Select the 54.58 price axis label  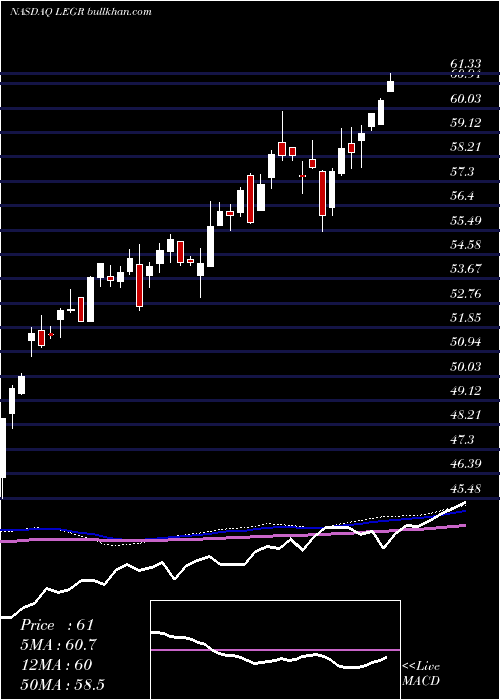[x=466, y=245]
